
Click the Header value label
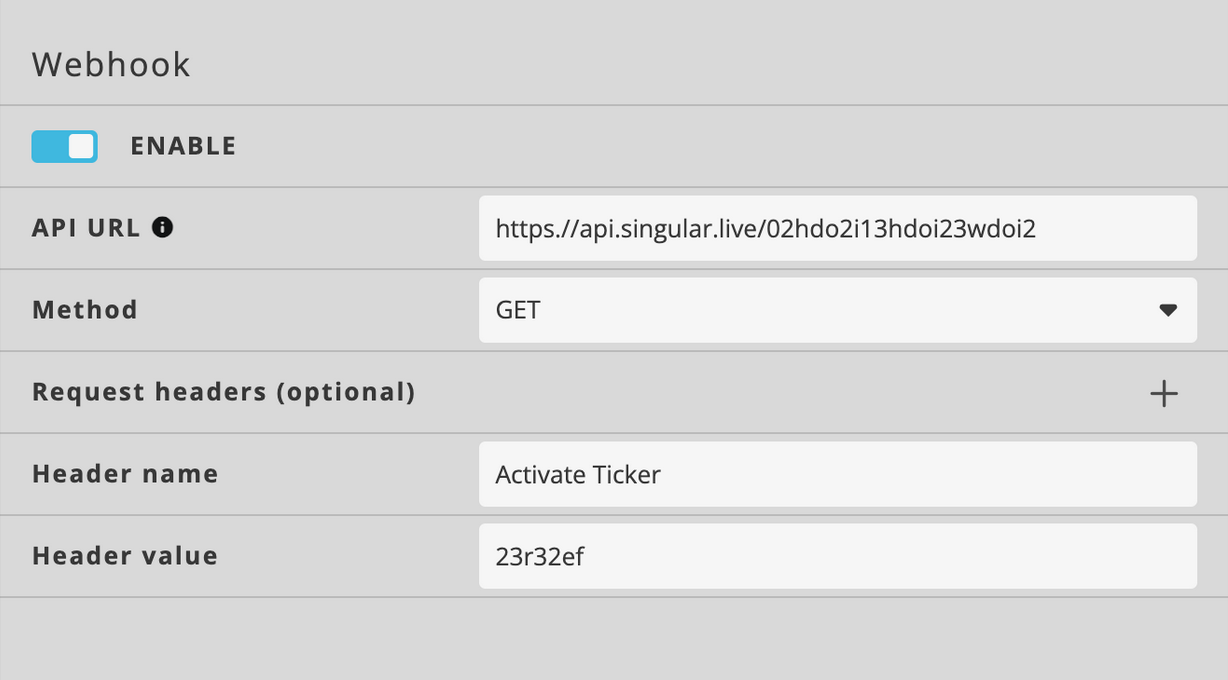point(125,556)
